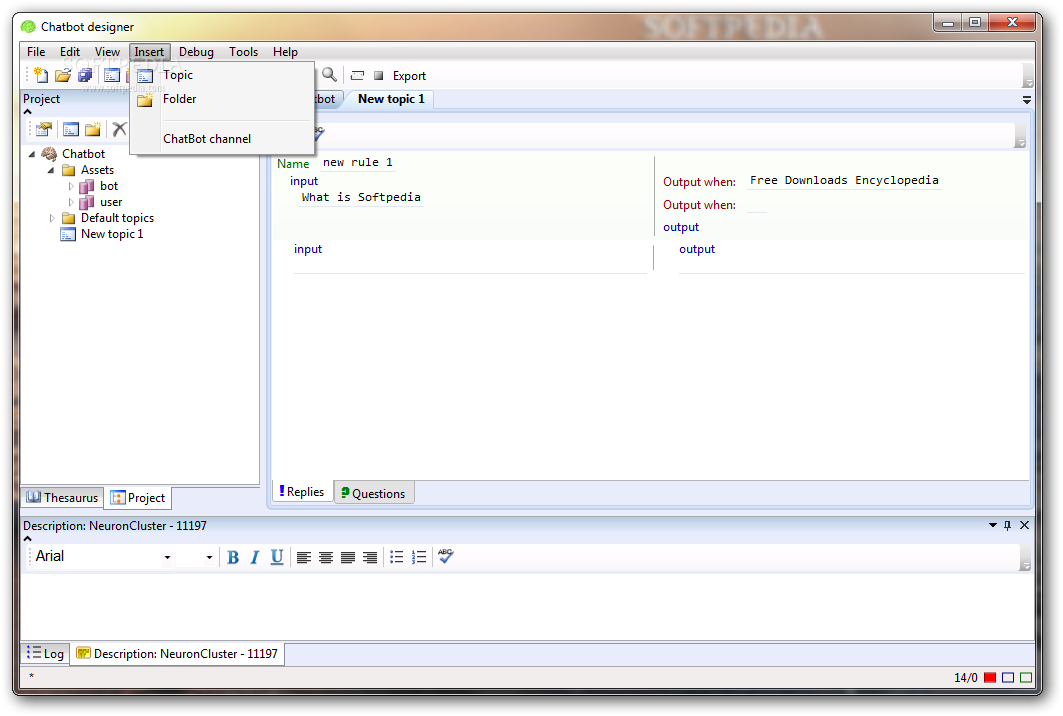Click the Save all icon in toolbar
The width and height of the screenshot is (1063, 716).
[x=85, y=75]
